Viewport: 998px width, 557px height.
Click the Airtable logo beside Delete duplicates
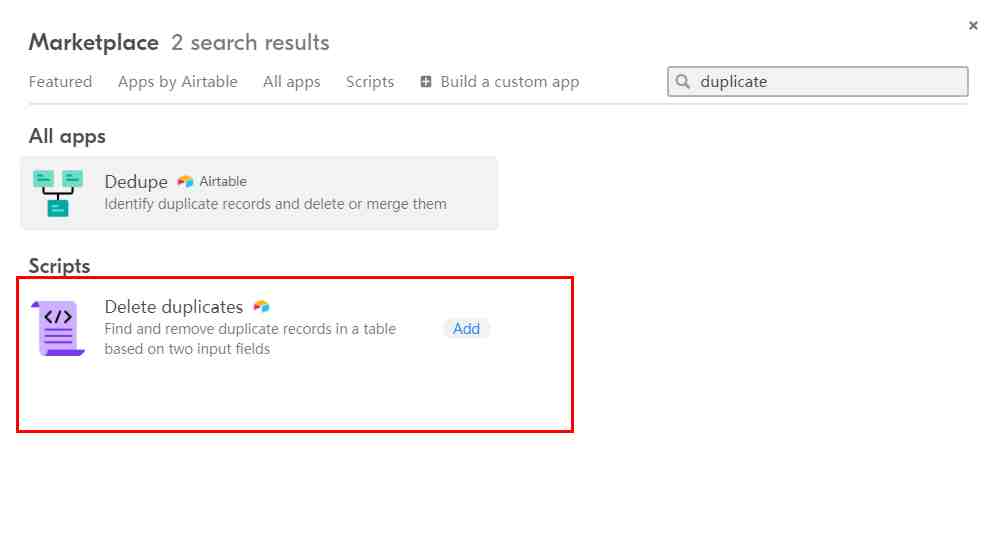(262, 307)
